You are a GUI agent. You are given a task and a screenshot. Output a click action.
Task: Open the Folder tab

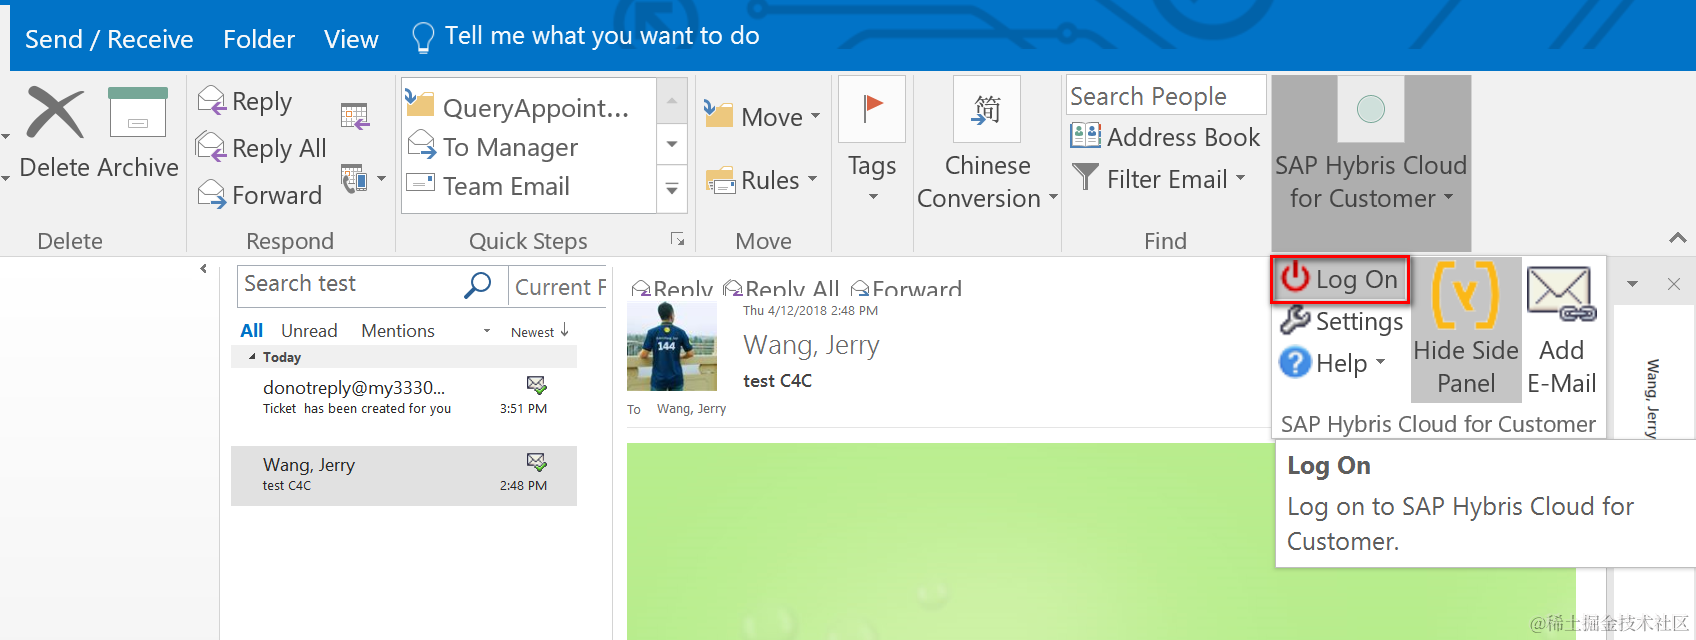(259, 39)
